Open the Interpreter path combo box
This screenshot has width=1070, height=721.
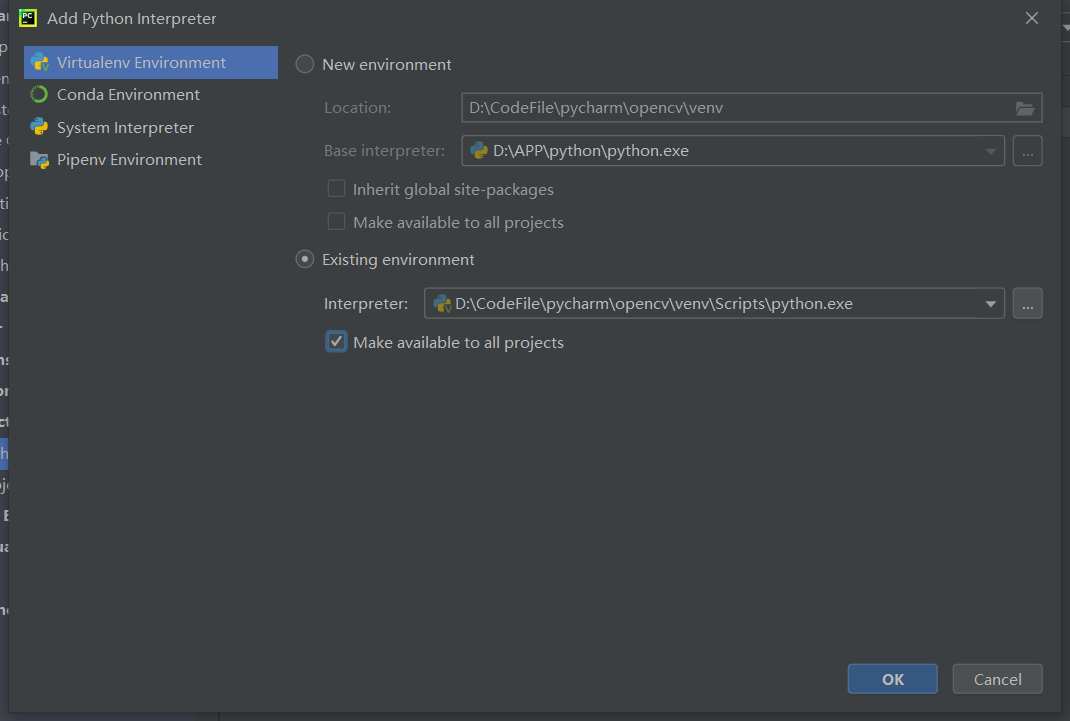(x=714, y=304)
